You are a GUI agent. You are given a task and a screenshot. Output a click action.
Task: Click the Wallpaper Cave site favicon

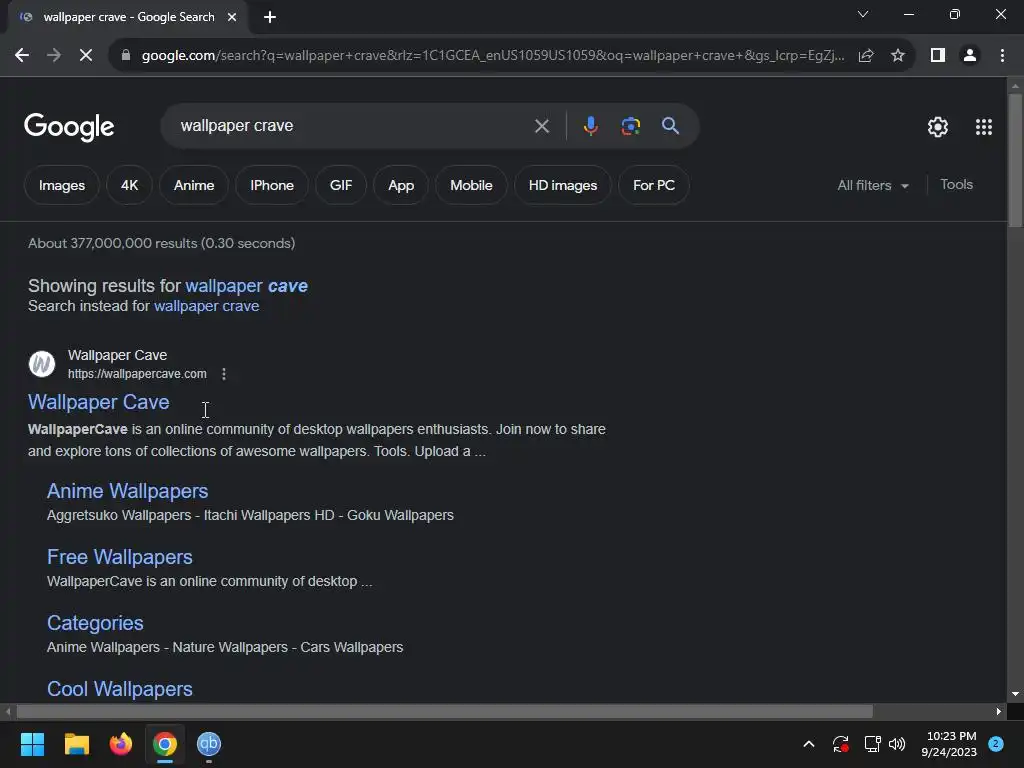pyautogui.click(x=42, y=364)
